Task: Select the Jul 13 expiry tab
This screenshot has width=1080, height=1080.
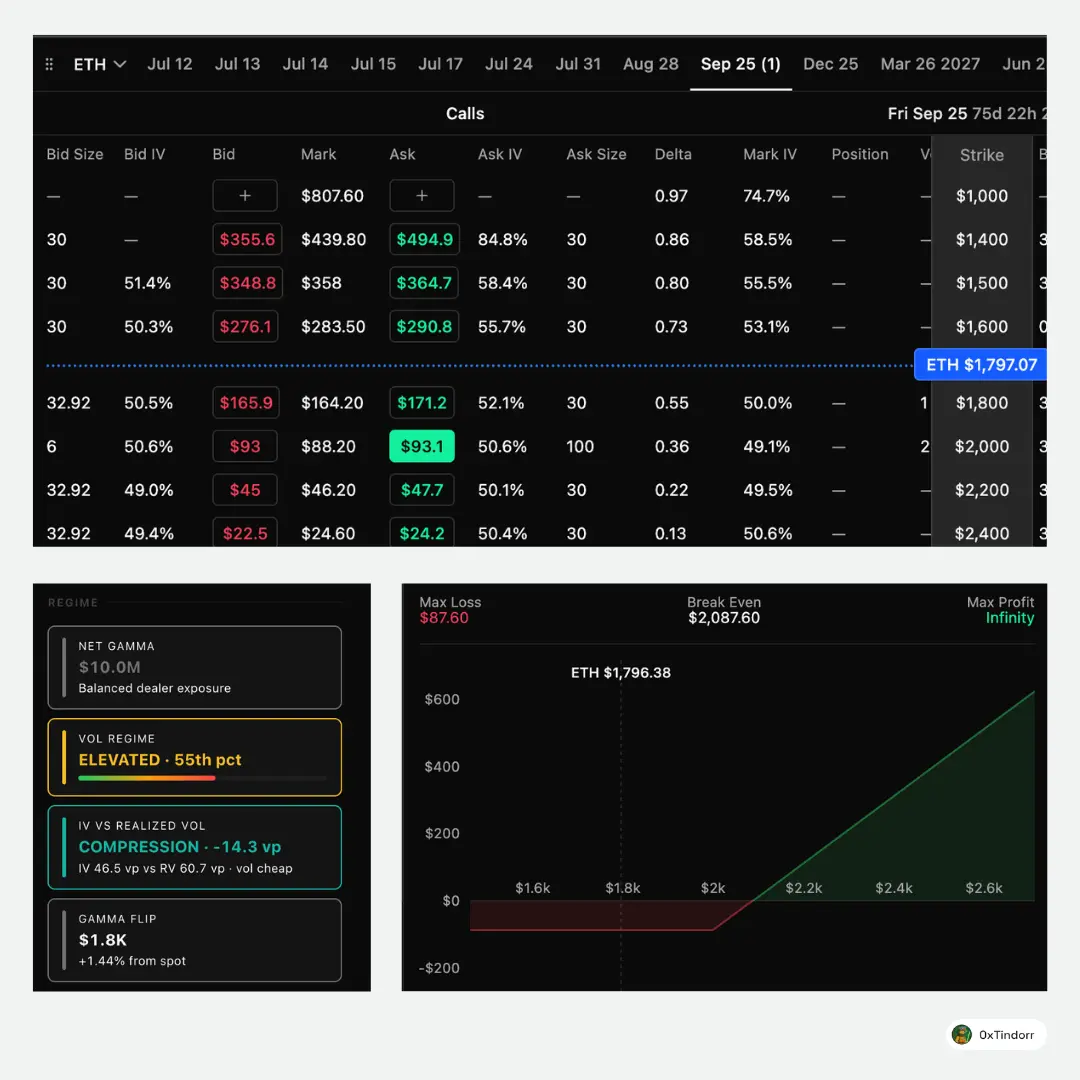Action: tap(237, 64)
